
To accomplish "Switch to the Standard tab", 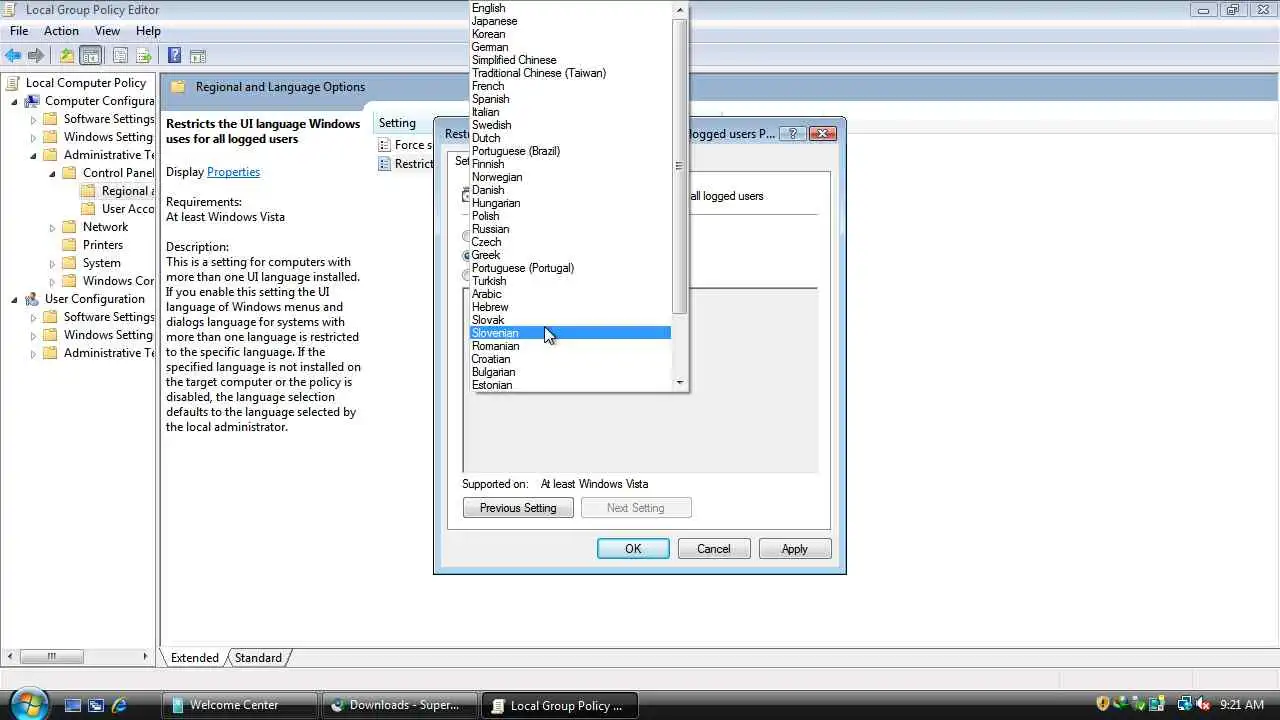I will point(258,658).
